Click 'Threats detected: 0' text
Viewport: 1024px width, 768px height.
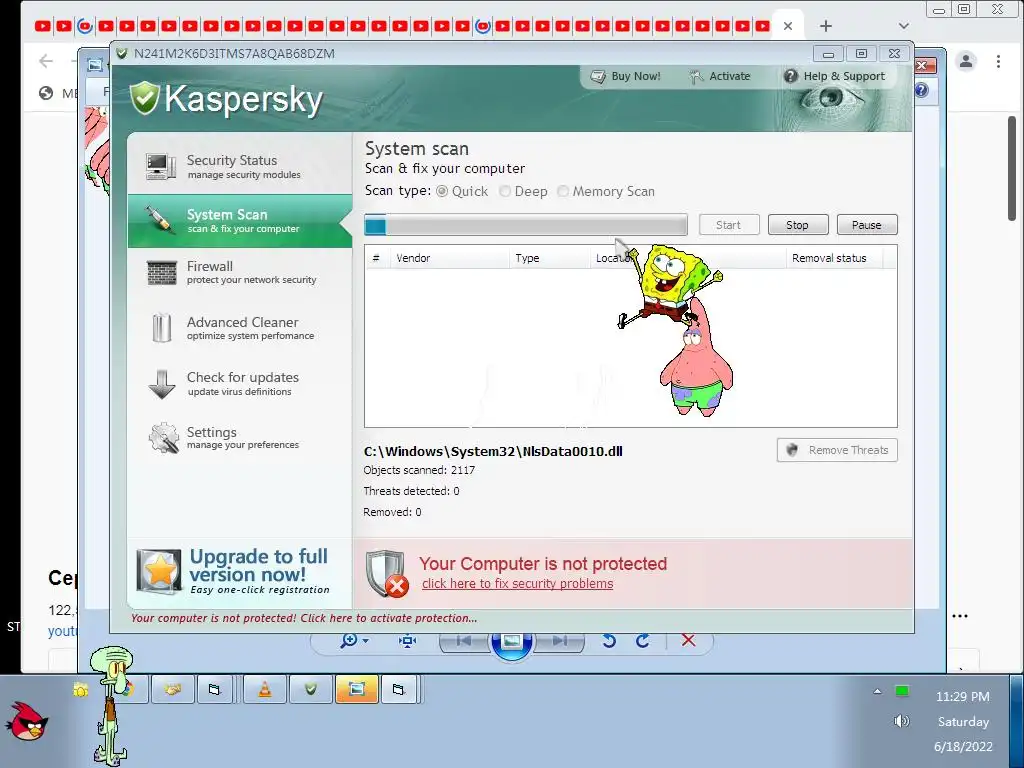pyautogui.click(x=411, y=491)
